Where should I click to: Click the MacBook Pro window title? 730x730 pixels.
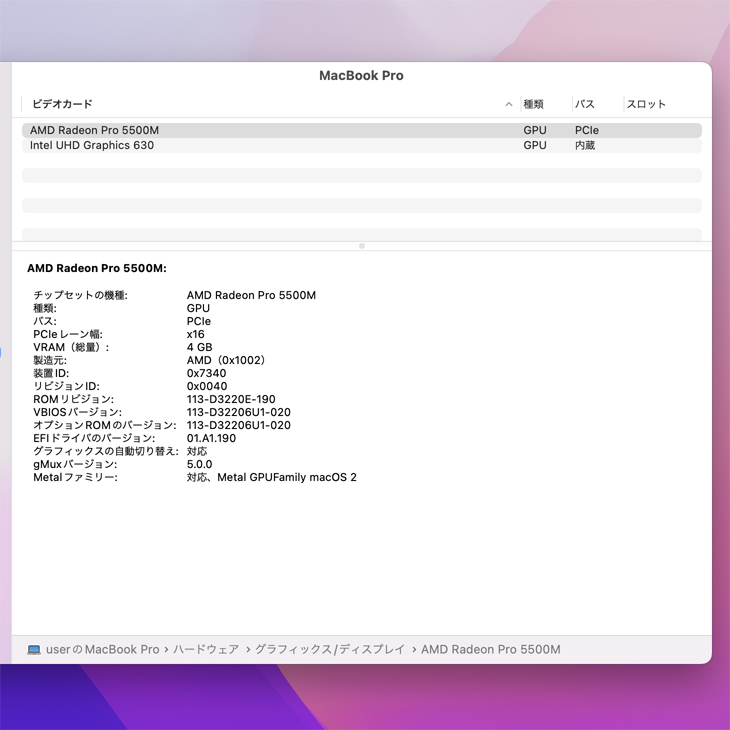[x=361, y=75]
